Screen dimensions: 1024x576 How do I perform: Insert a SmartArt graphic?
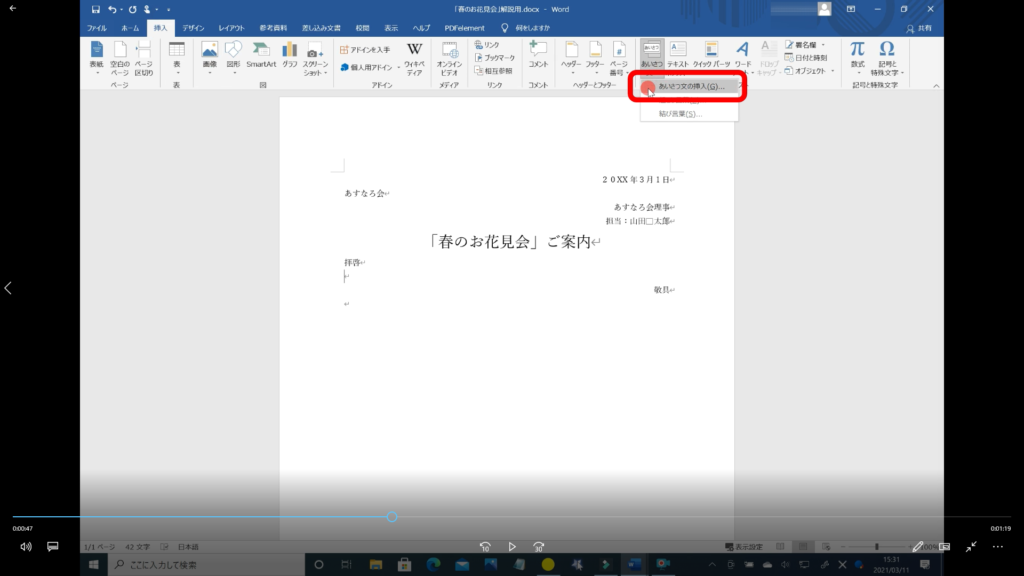click(x=261, y=56)
